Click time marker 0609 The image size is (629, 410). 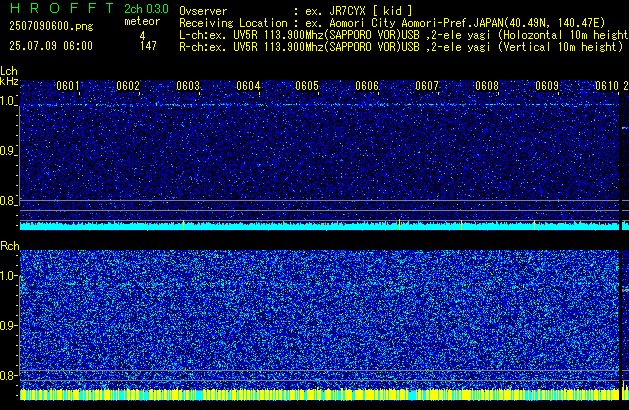click(547, 86)
